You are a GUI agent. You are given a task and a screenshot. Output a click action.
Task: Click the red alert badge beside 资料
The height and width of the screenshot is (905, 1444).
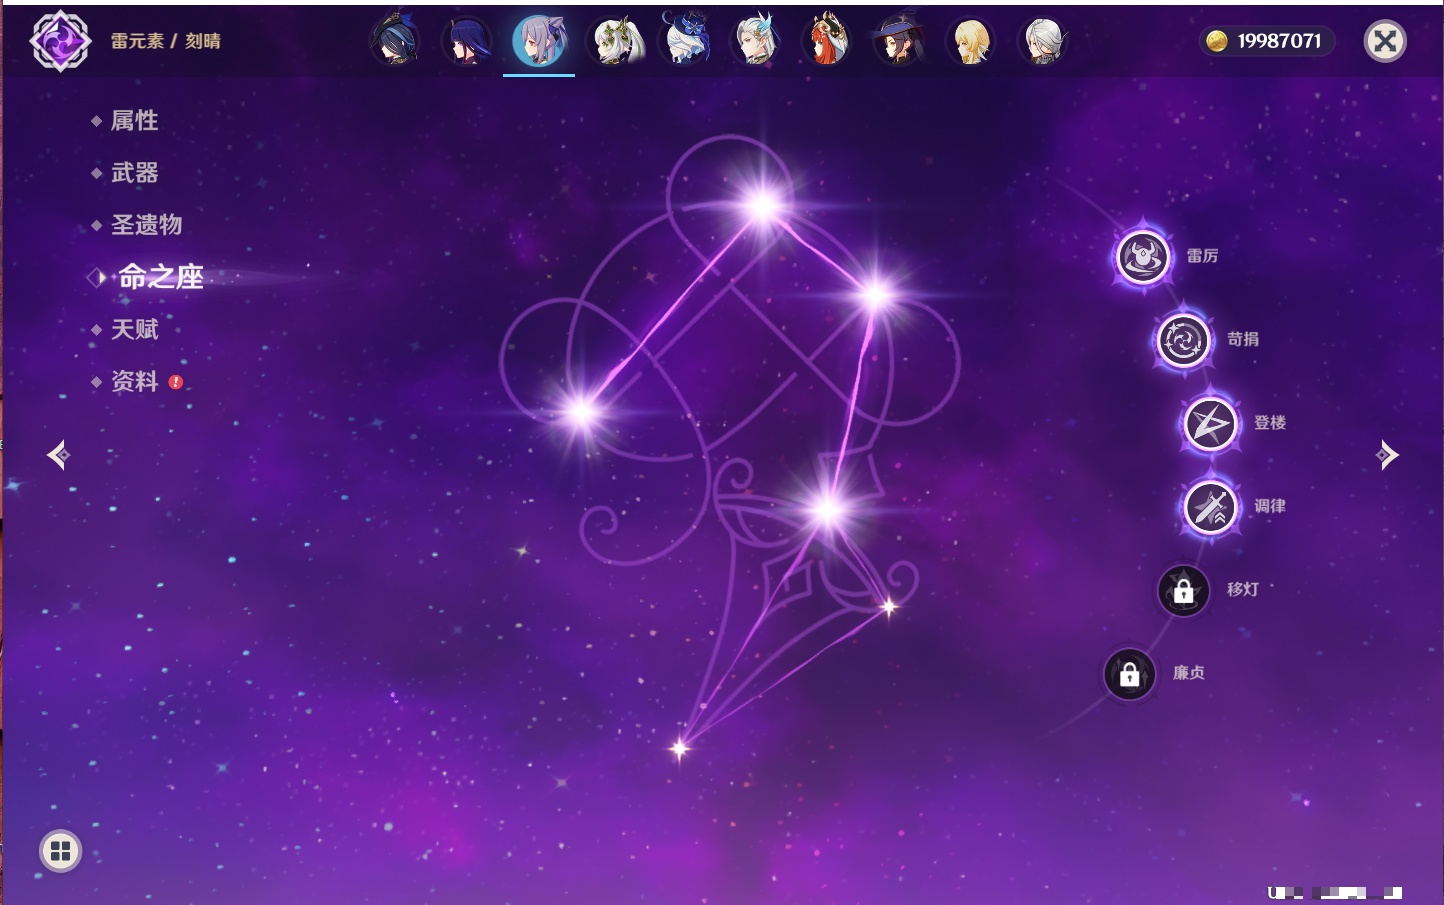[176, 382]
